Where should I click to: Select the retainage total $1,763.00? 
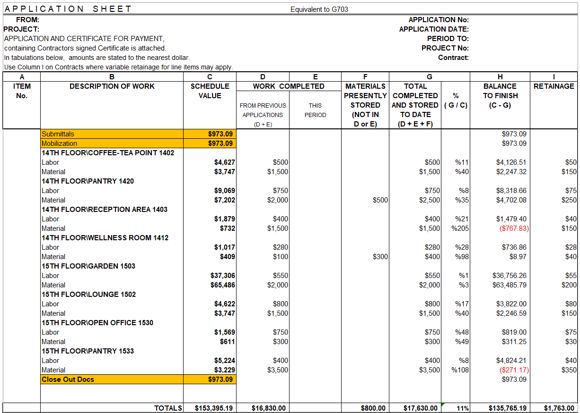point(560,408)
